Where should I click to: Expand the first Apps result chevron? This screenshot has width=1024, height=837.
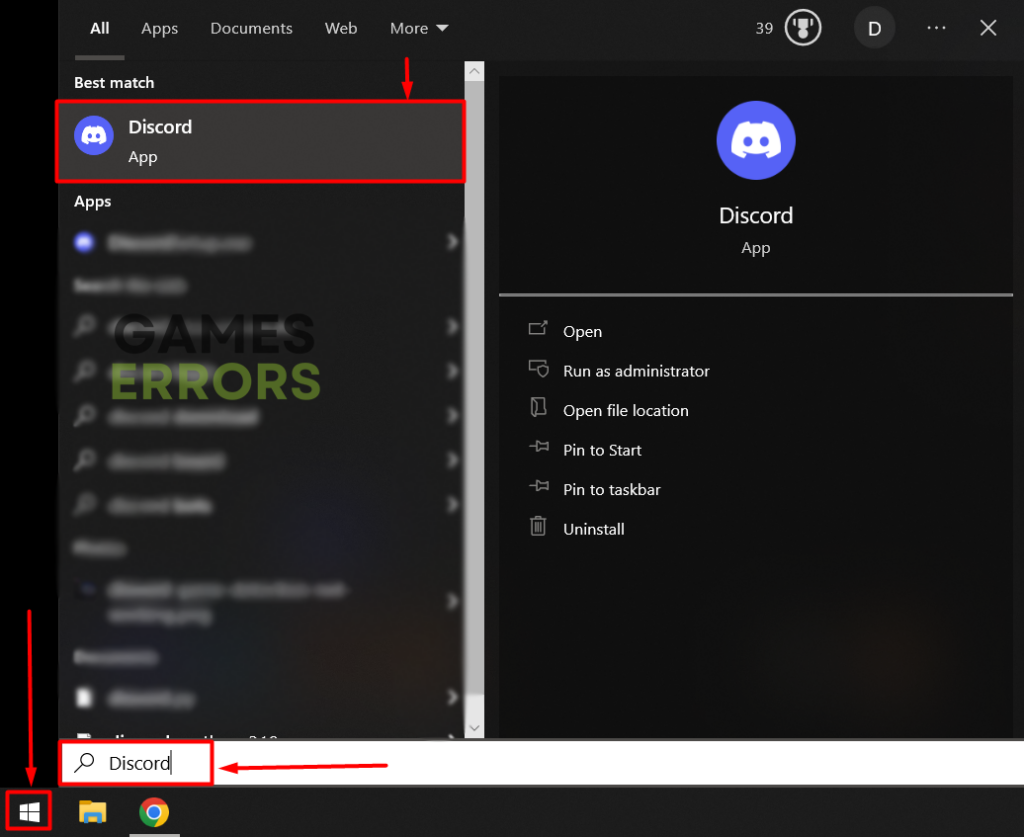pos(453,242)
